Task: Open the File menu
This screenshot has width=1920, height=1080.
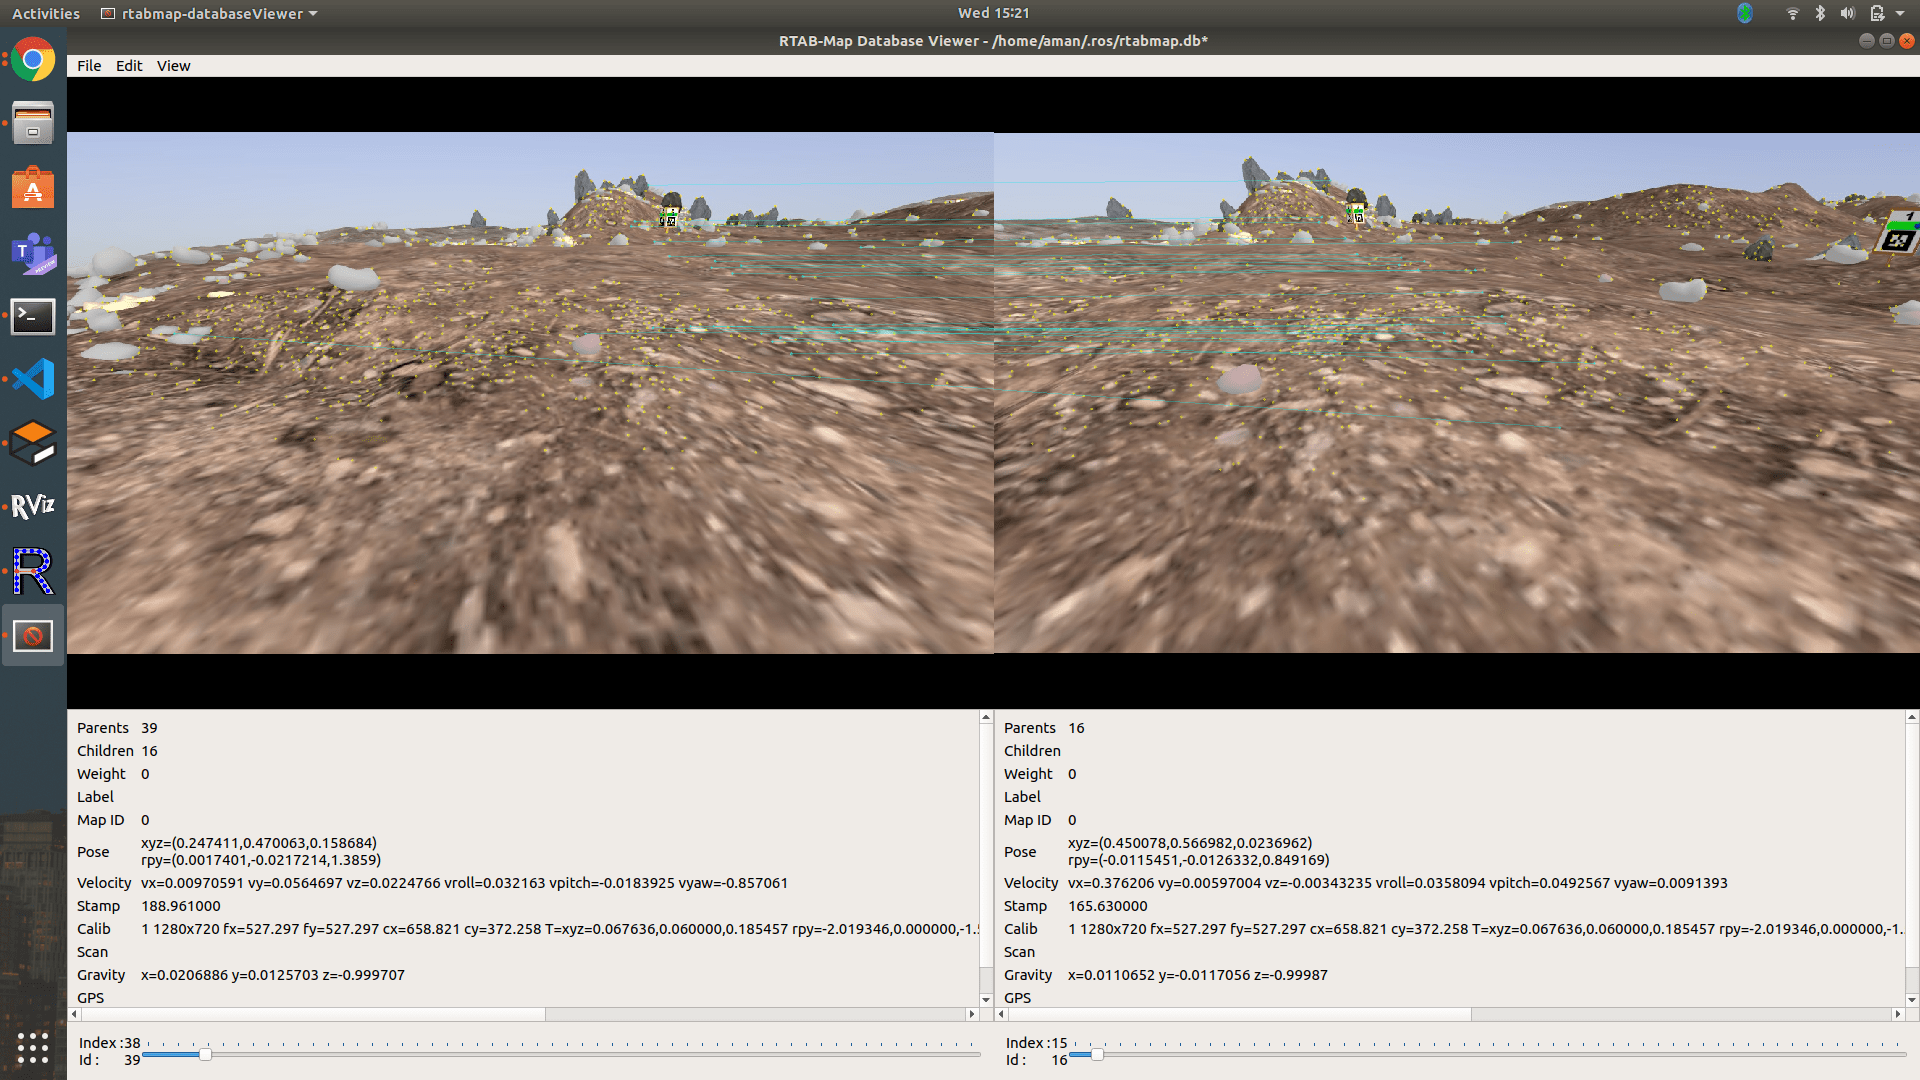Action: click(x=89, y=66)
